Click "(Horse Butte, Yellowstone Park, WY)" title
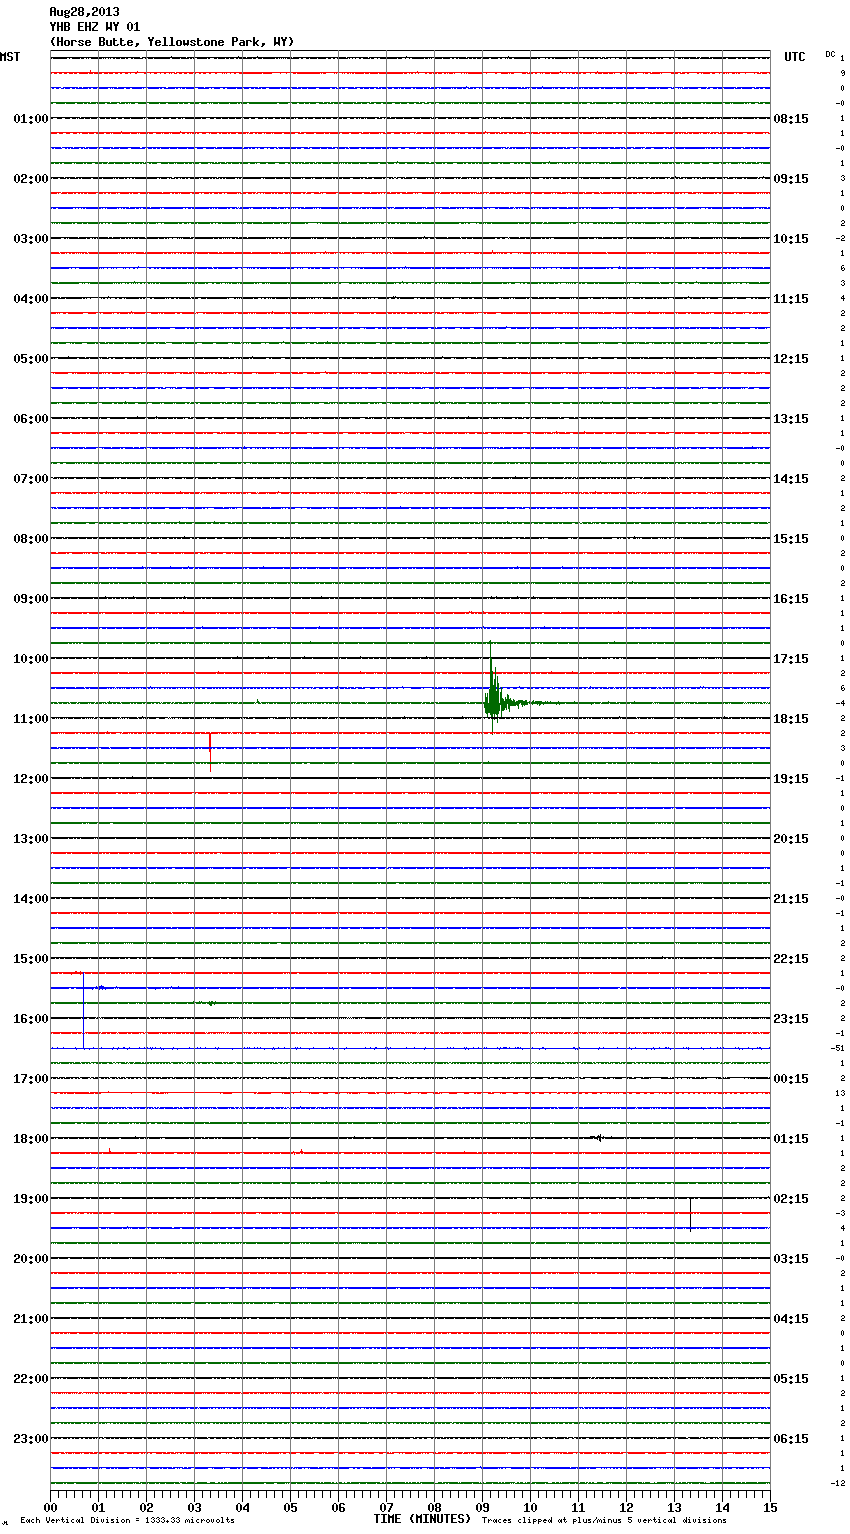This screenshot has width=850, height=1534. point(171,42)
